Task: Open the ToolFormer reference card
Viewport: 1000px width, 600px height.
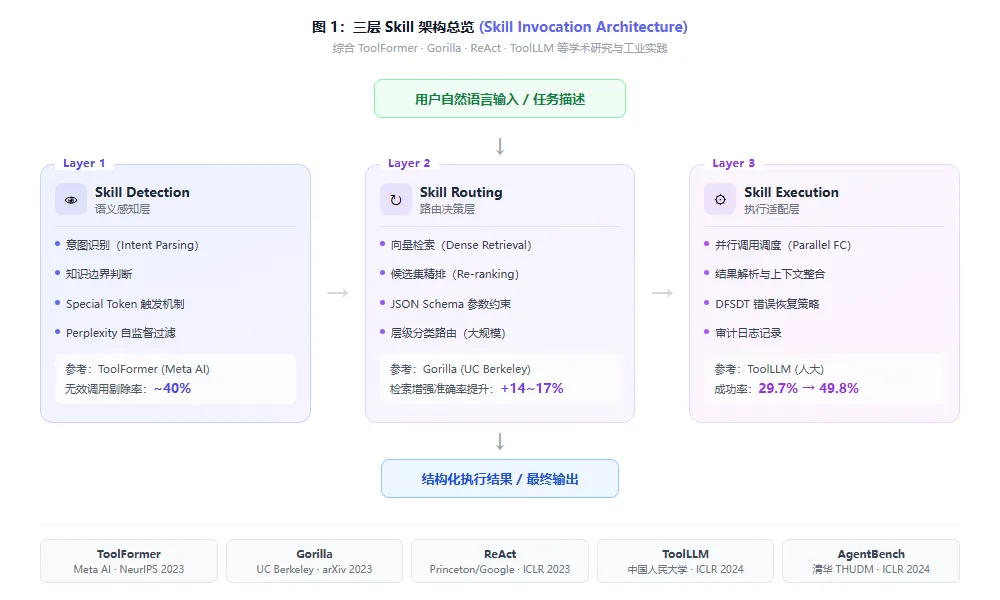Action: [129, 561]
